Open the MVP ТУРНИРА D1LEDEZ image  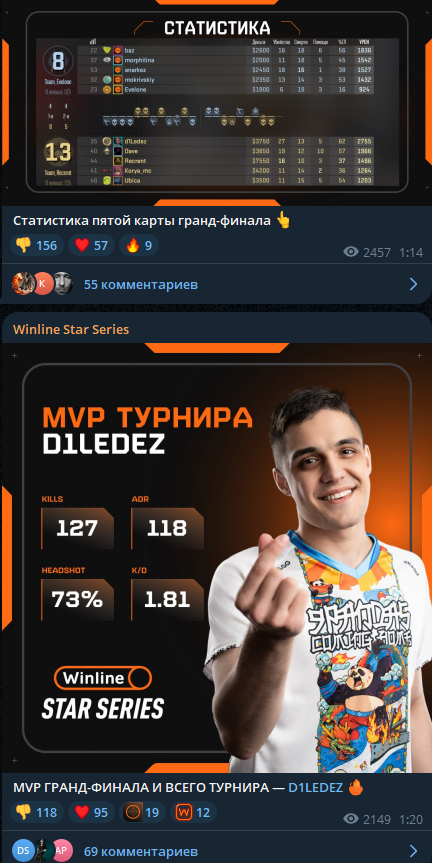(x=216, y=558)
